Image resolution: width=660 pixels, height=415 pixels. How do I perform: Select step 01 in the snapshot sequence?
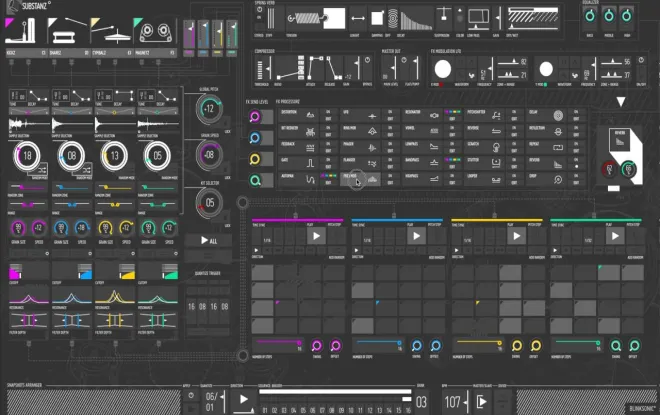(265, 410)
